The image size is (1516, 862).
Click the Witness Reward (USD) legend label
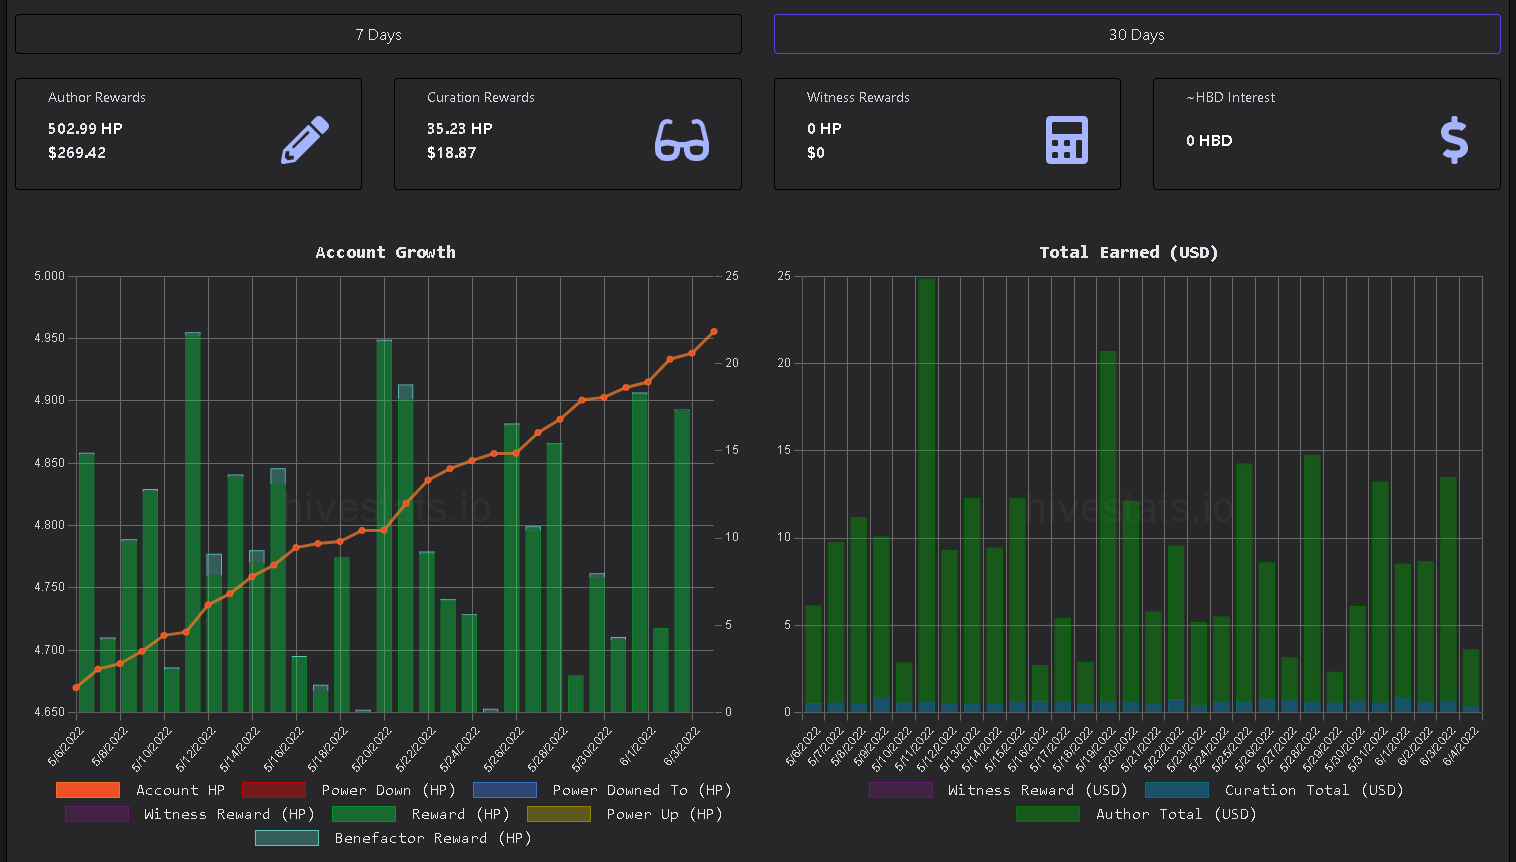[x=1038, y=790]
